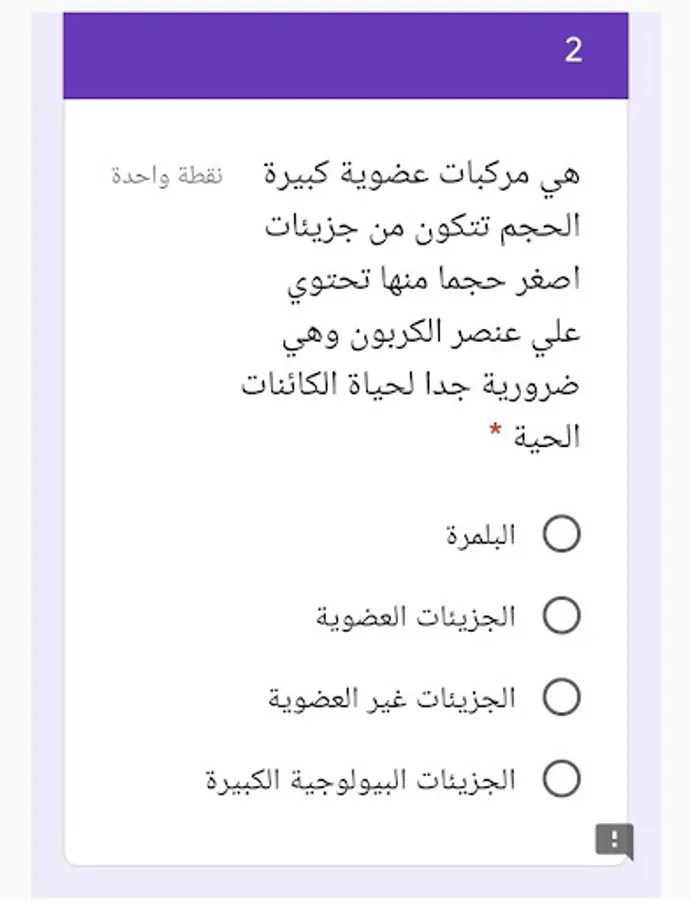The width and height of the screenshot is (691, 900).
Task: Pick the الجزيئات غير العضوية radio circle
Action: (x=561, y=697)
